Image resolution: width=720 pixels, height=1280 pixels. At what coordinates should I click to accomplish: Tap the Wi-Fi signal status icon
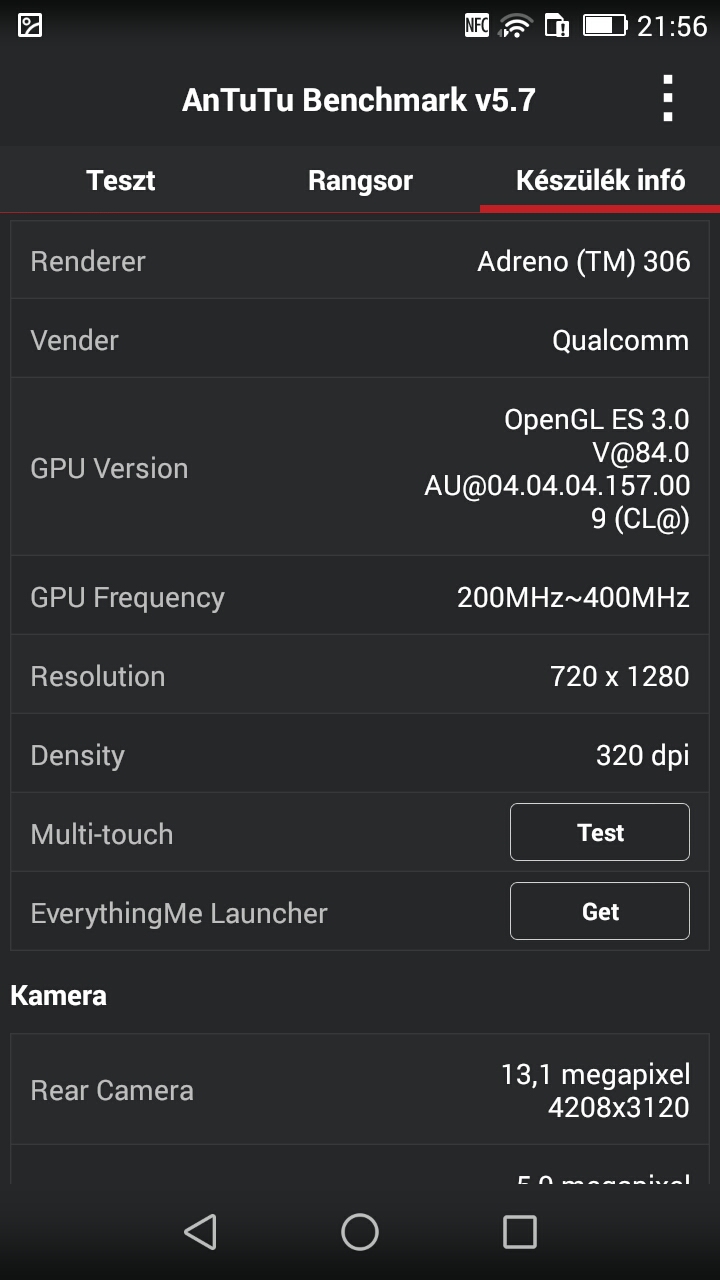516,26
